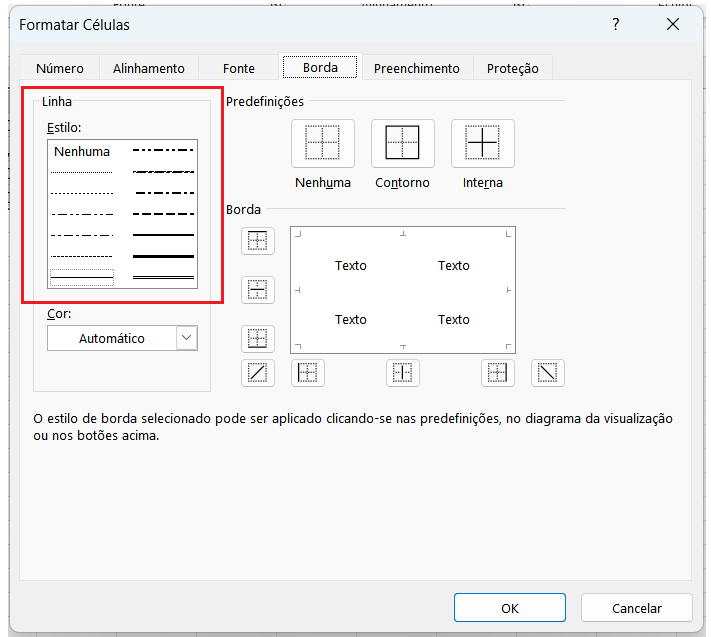Apply the Contorno outline preset
The image size is (711, 637).
point(402,143)
